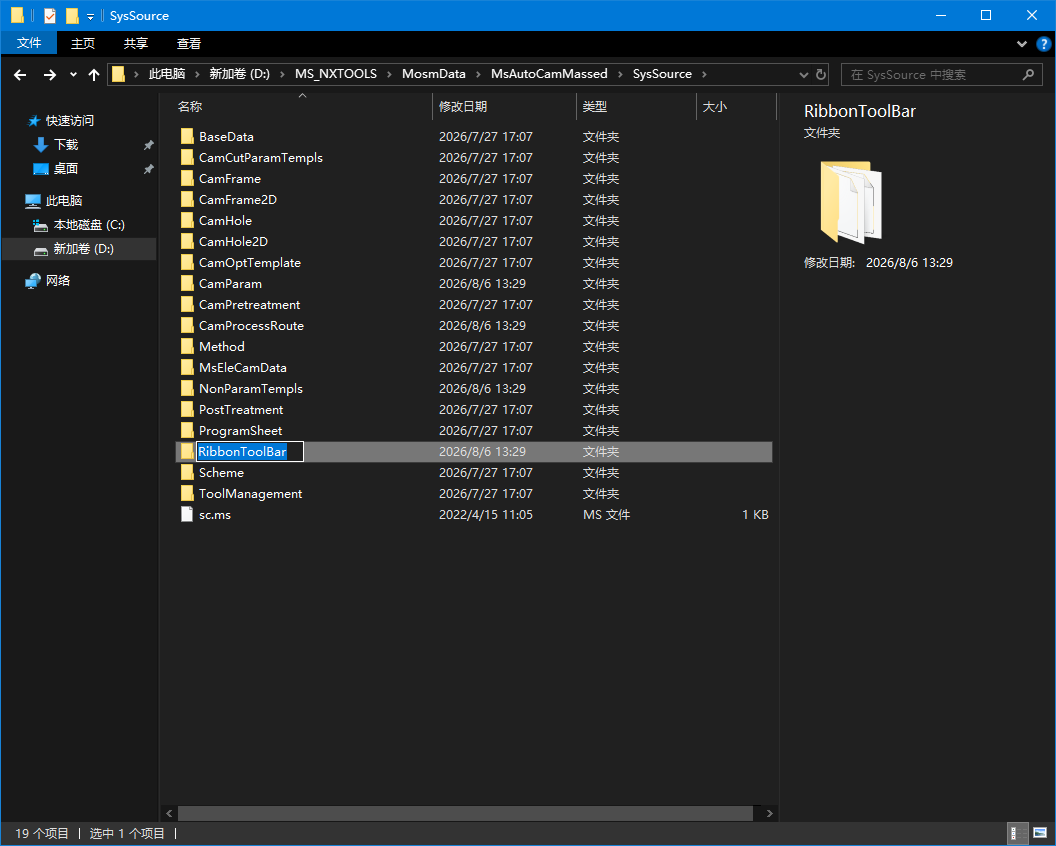This screenshot has height=846, width=1056.
Task: Select the CamOptTemplate folder icon
Action: coord(187,263)
